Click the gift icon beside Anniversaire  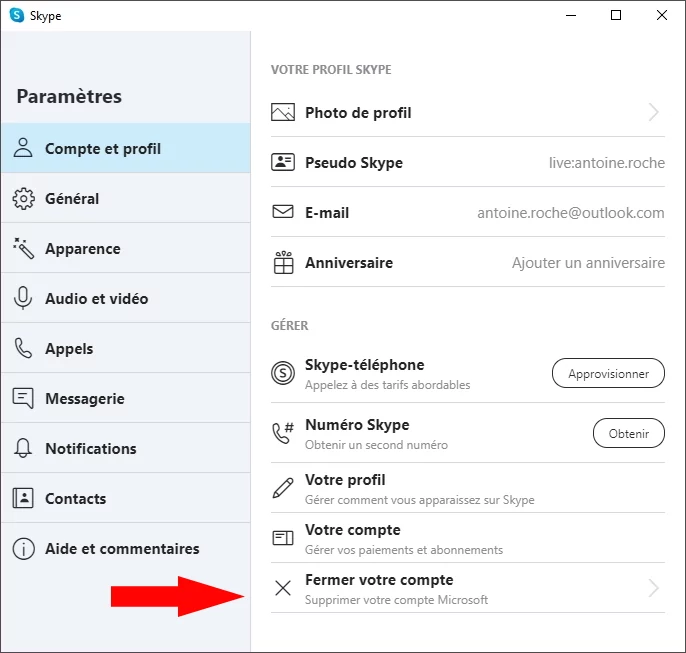pyautogui.click(x=283, y=262)
